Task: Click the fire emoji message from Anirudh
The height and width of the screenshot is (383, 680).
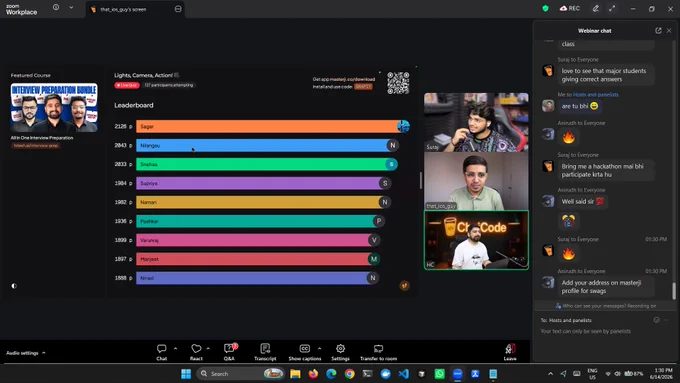Action: (569, 137)
